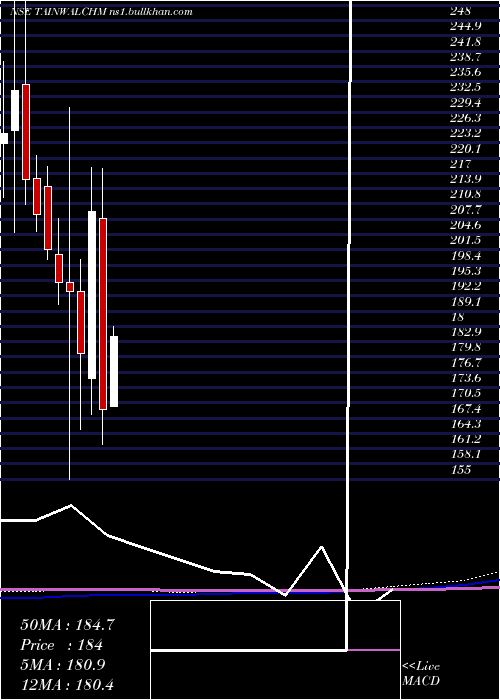Click the 189.1 price axis label
This screenshot has height=700, width=500.
point(465,302)
